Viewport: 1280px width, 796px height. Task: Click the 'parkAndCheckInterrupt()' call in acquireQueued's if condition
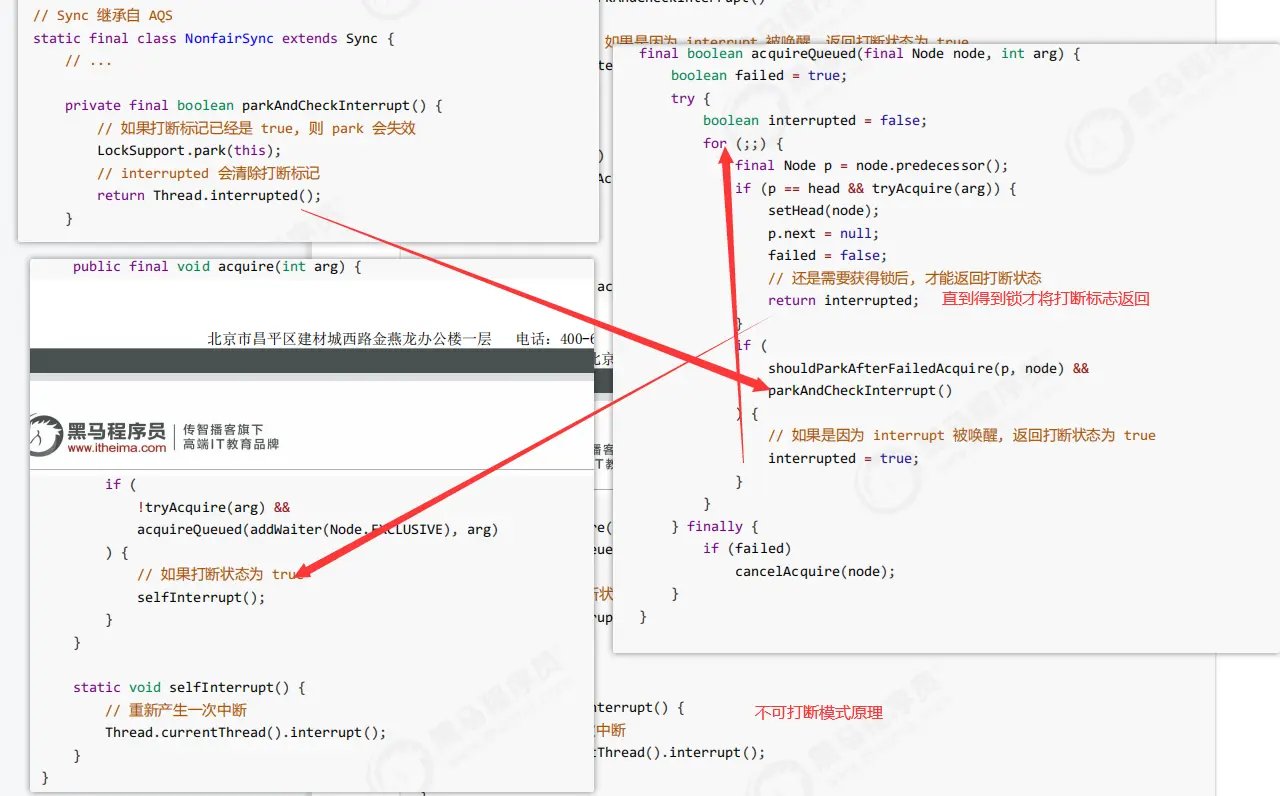coord(860,390)
